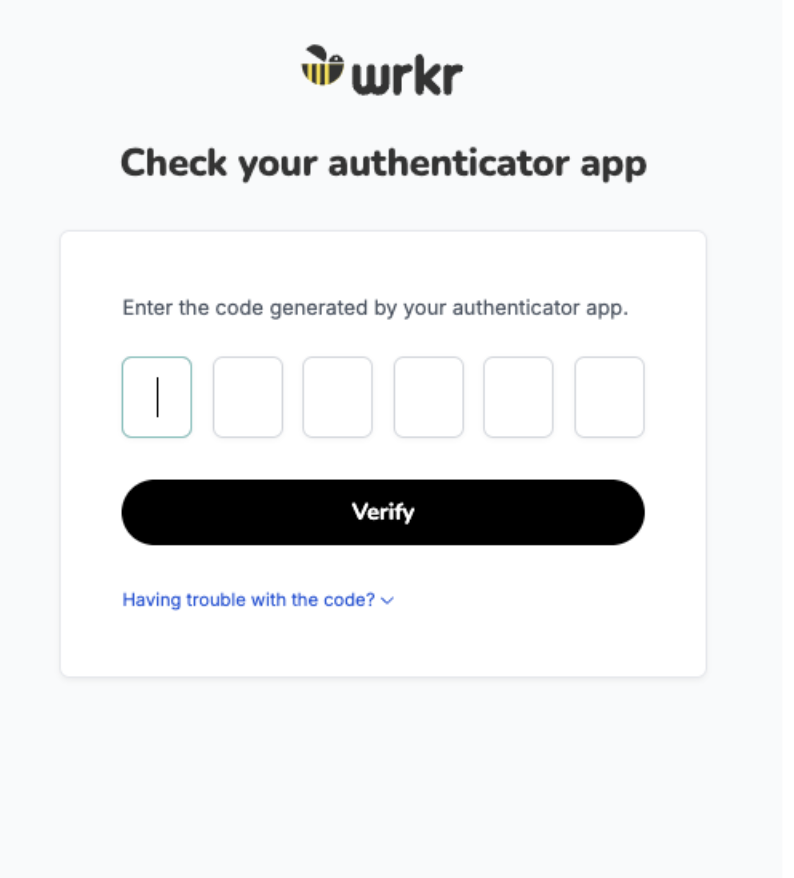Click the bee icon in the wrkr logo
Image resolution: width=794 pixels, height=878 pixels.
323,66
